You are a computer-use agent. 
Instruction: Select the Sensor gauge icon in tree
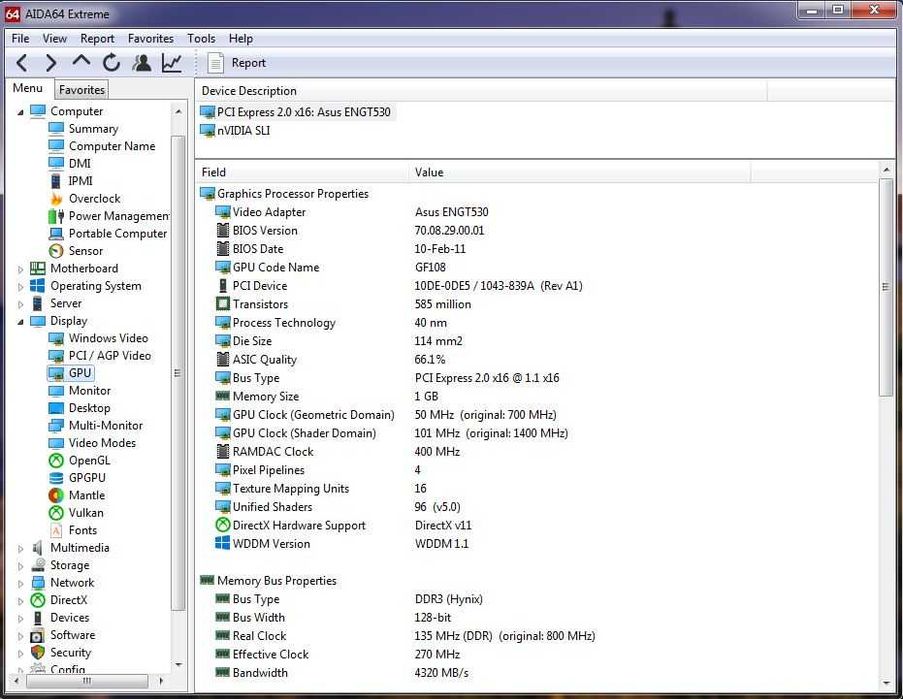pos(56,251)
